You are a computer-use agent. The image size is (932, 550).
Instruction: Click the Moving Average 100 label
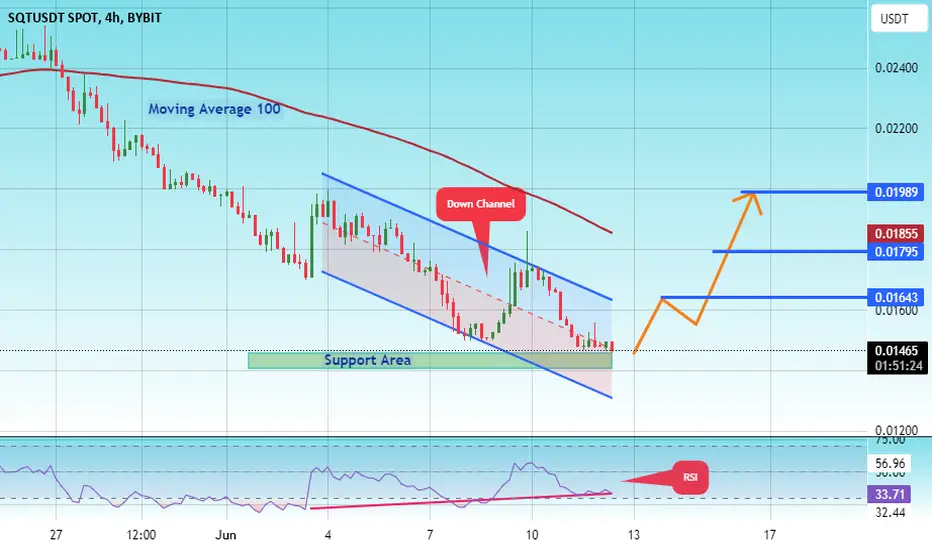coord(214,109)
